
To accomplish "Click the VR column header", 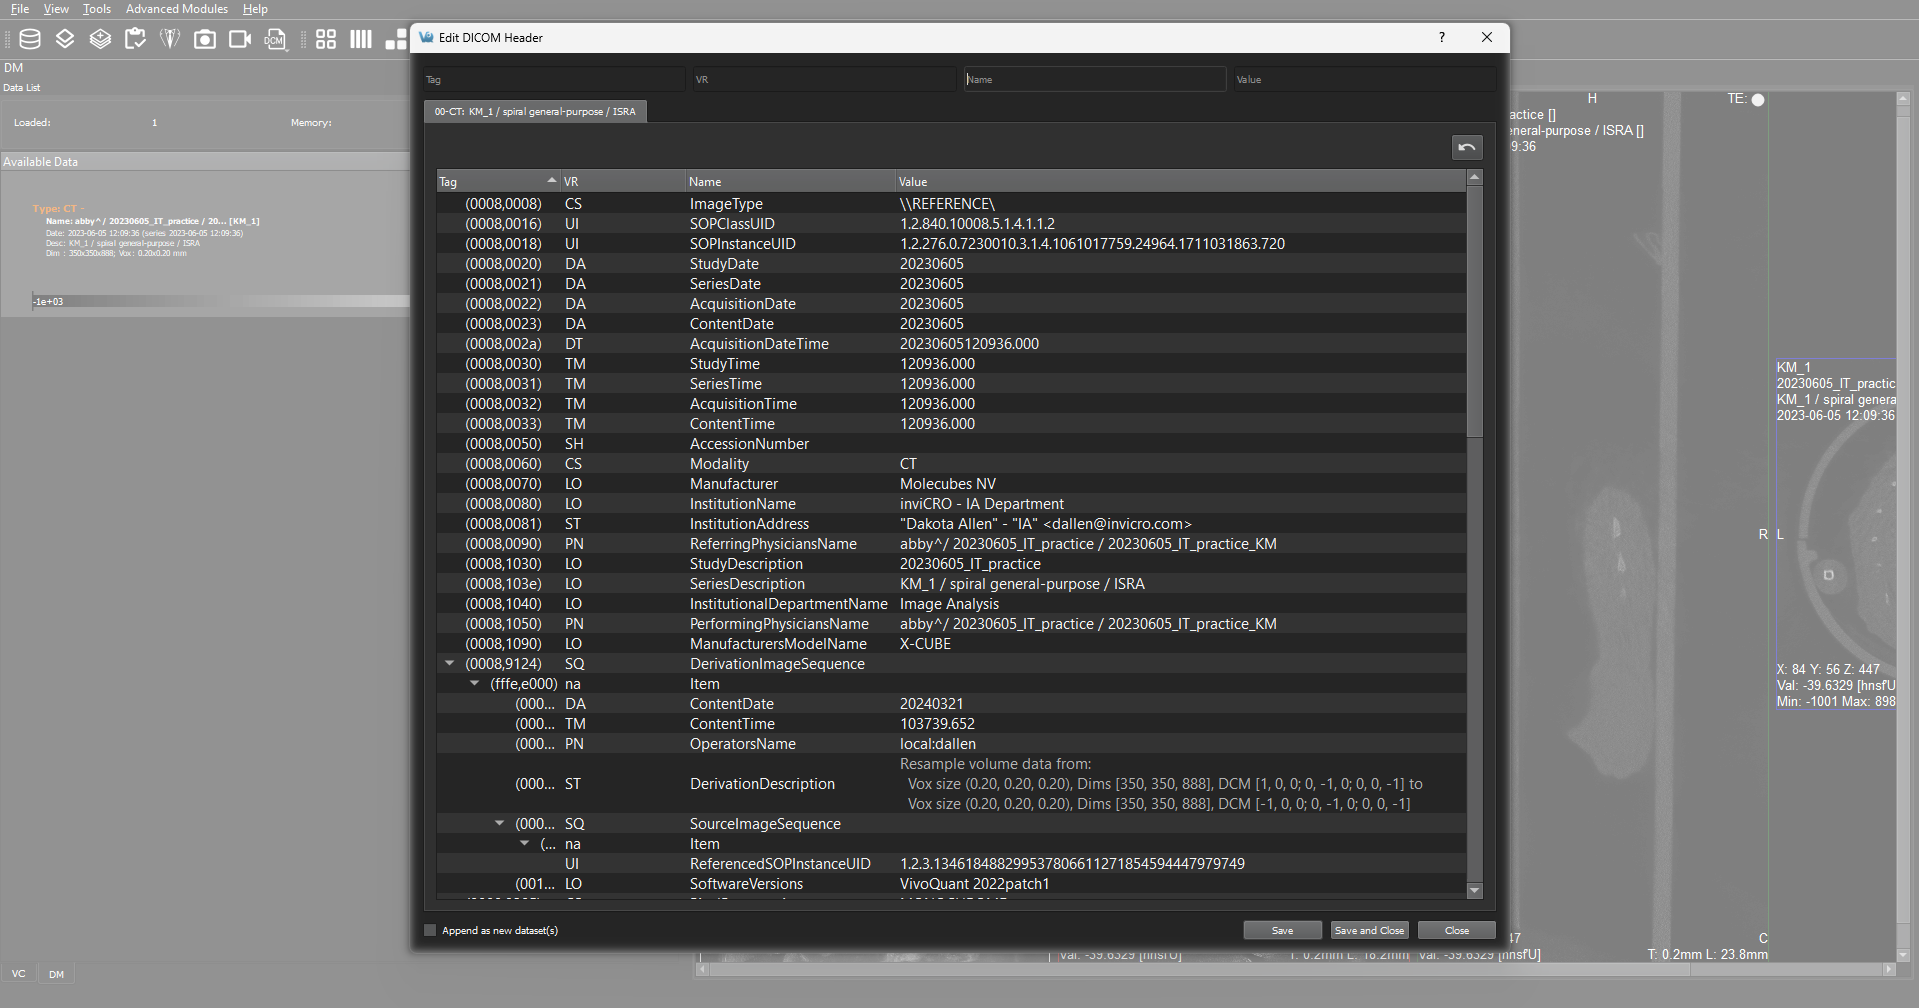I will coord(621,181).
